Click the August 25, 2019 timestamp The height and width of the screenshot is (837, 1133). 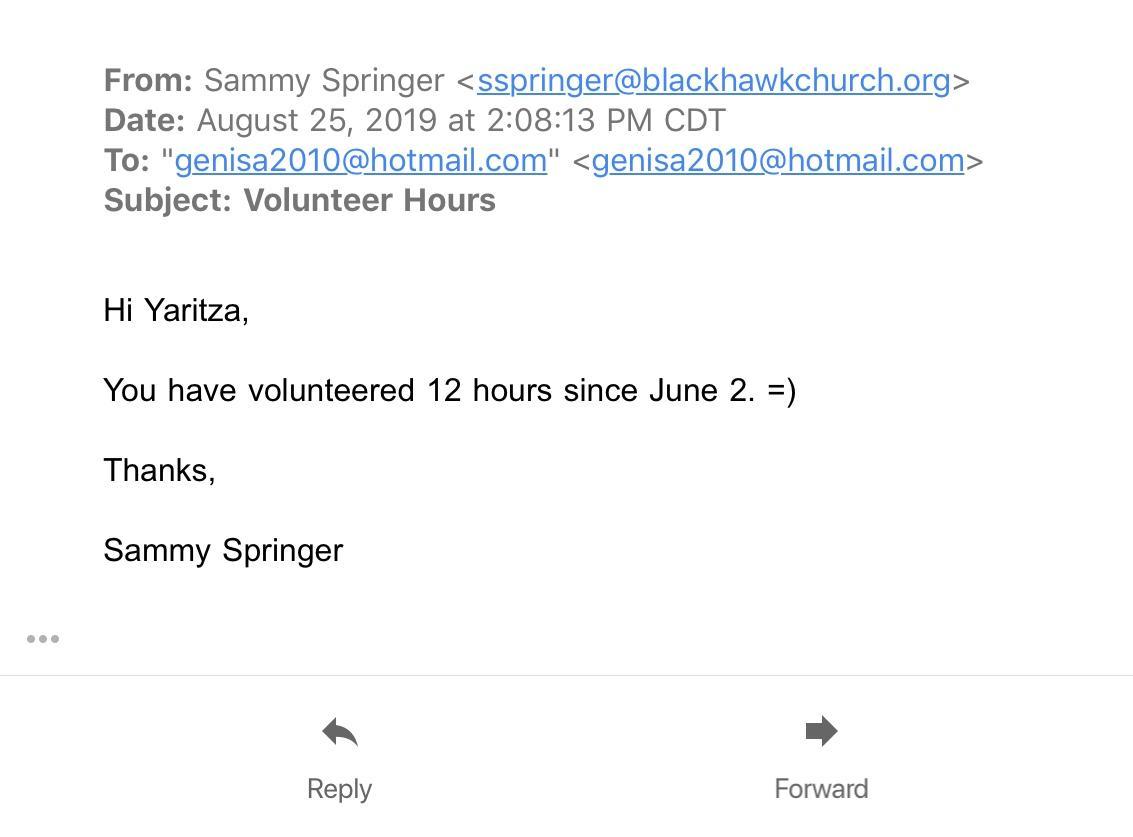(x=461, y=121)
